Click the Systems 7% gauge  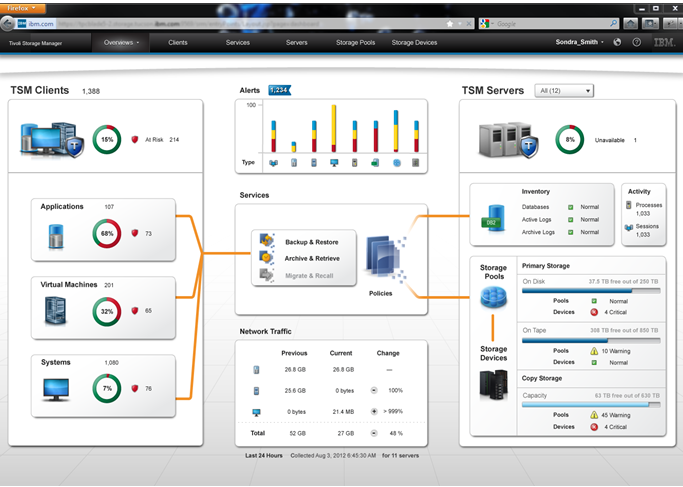(x=107, y=388)
